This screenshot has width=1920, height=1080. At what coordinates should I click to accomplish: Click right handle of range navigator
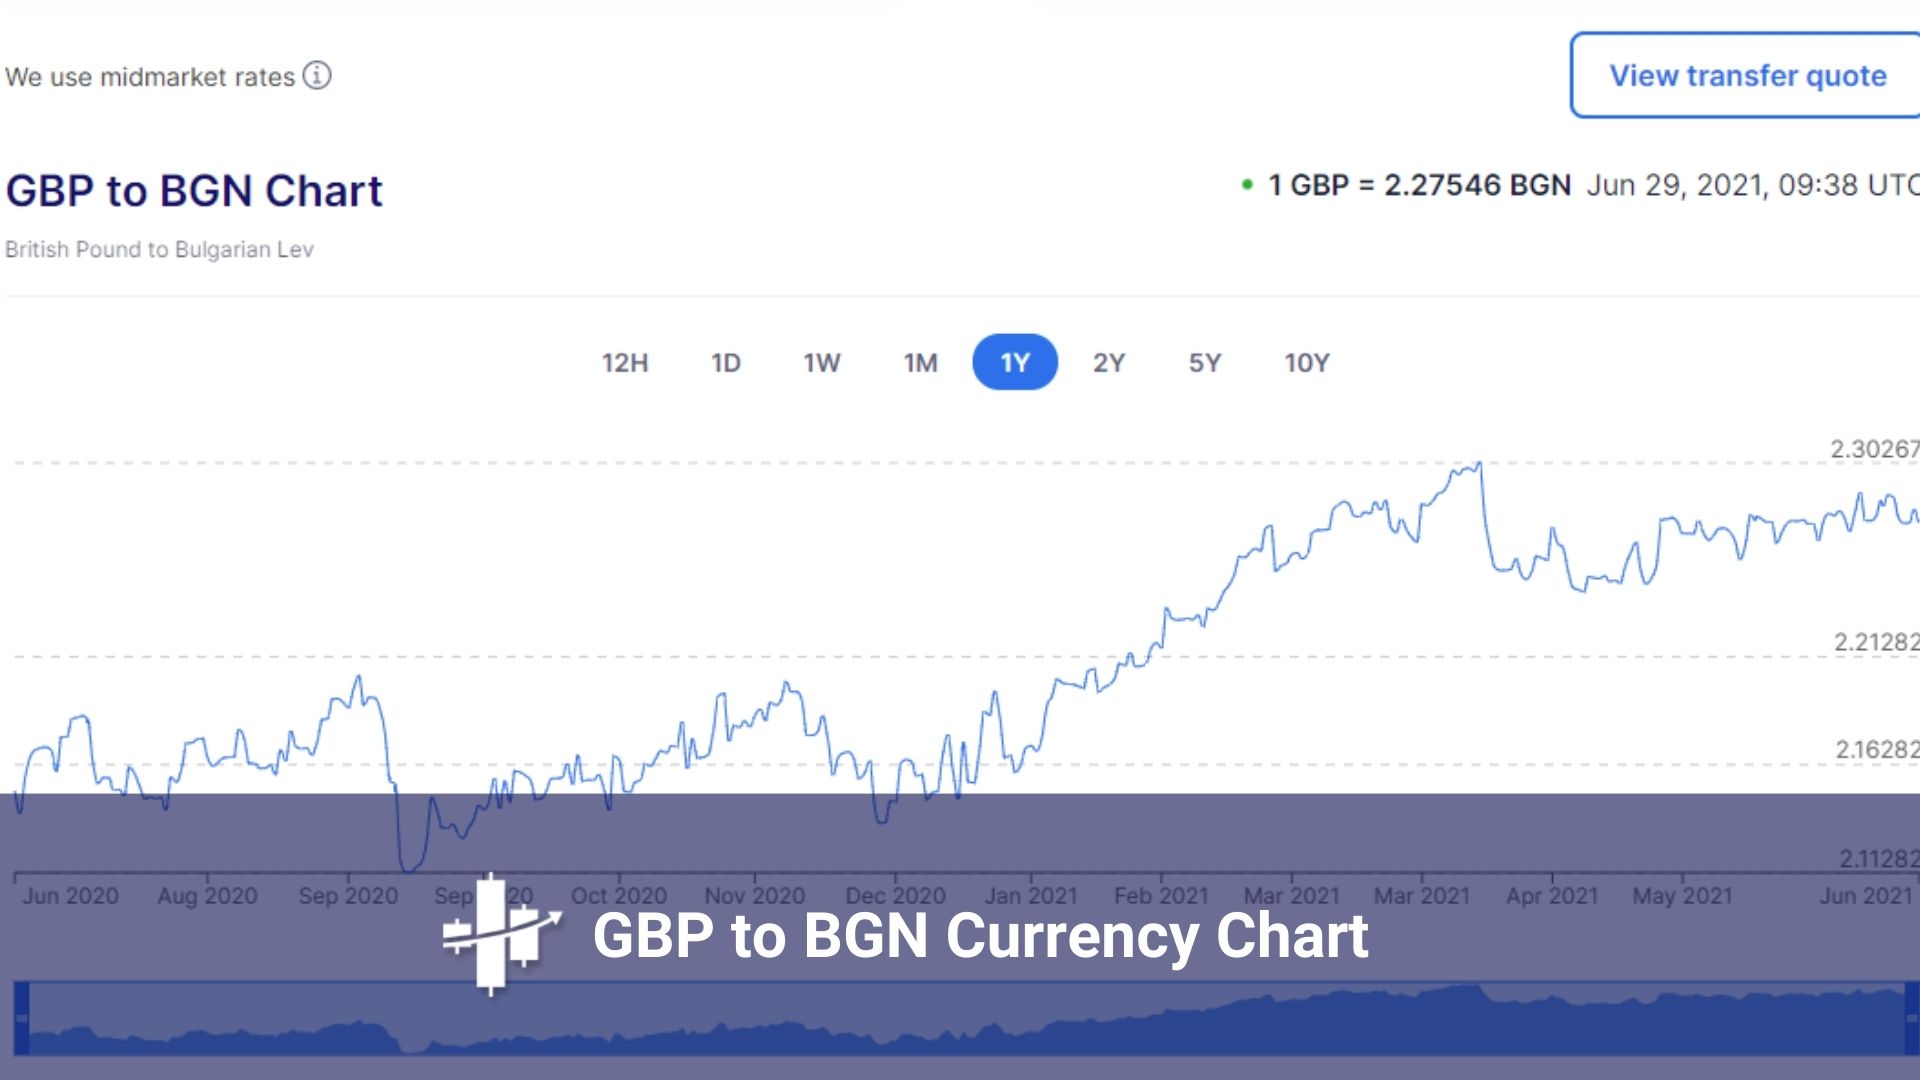tap(1910, 1019)
